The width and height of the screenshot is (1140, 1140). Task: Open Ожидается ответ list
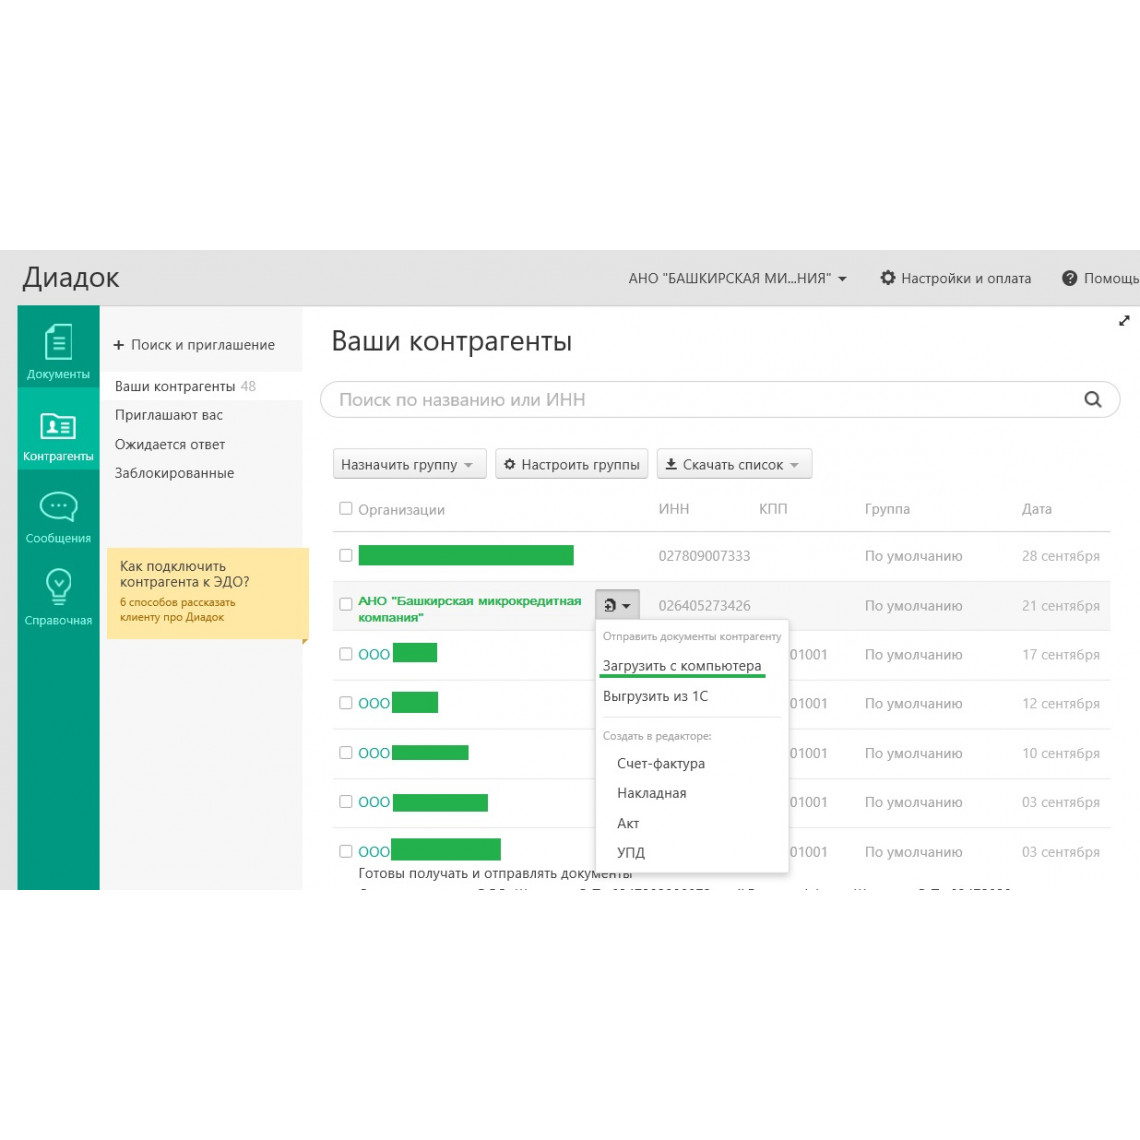(170, 444)
